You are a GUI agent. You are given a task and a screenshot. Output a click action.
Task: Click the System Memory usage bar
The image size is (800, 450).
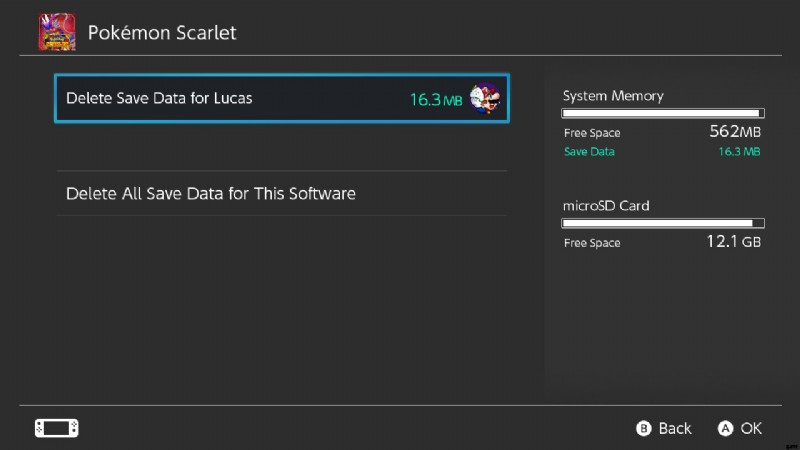pos(663,113)
